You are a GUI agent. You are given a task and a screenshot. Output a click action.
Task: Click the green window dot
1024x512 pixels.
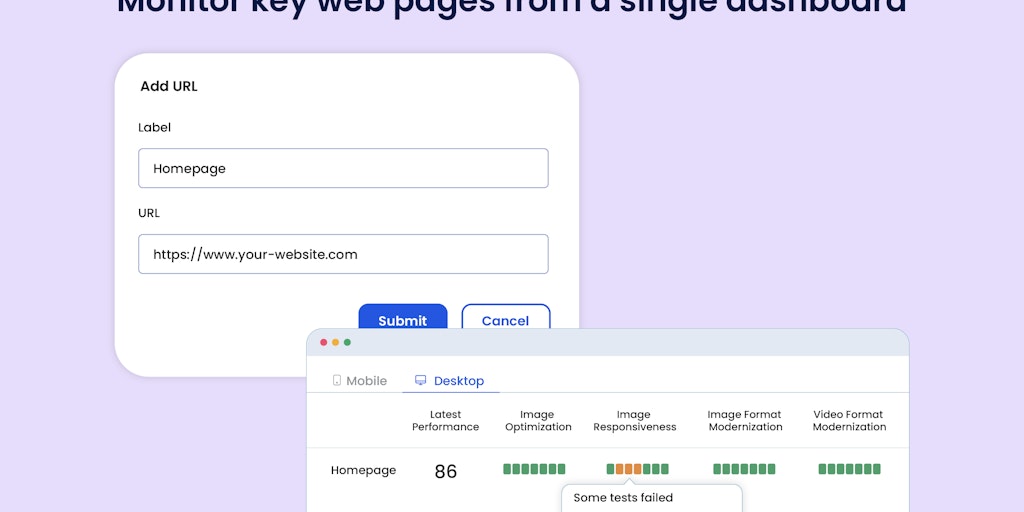click(x=347, y=342)
